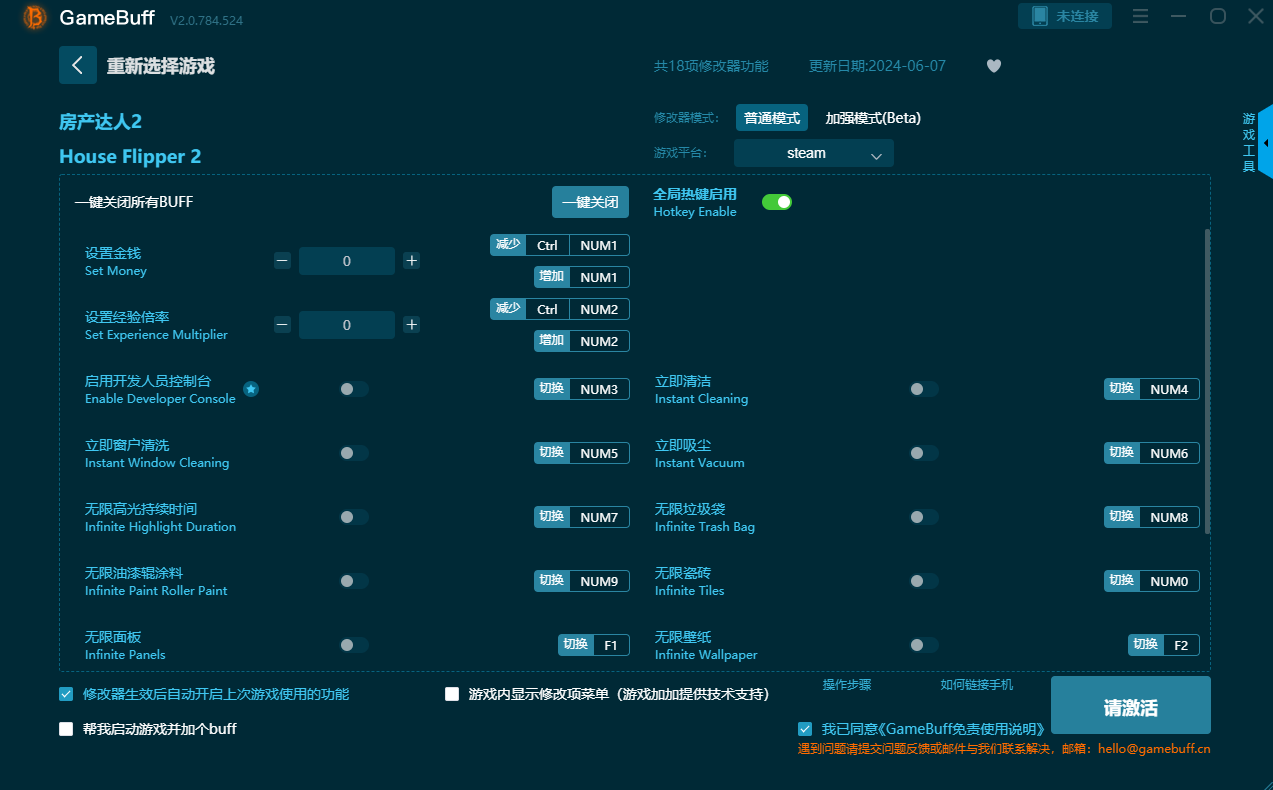Click the 共18项修改器功能 count text
Screen dimensions: 1273x790
pyautogui.click(x=711, y=66)
